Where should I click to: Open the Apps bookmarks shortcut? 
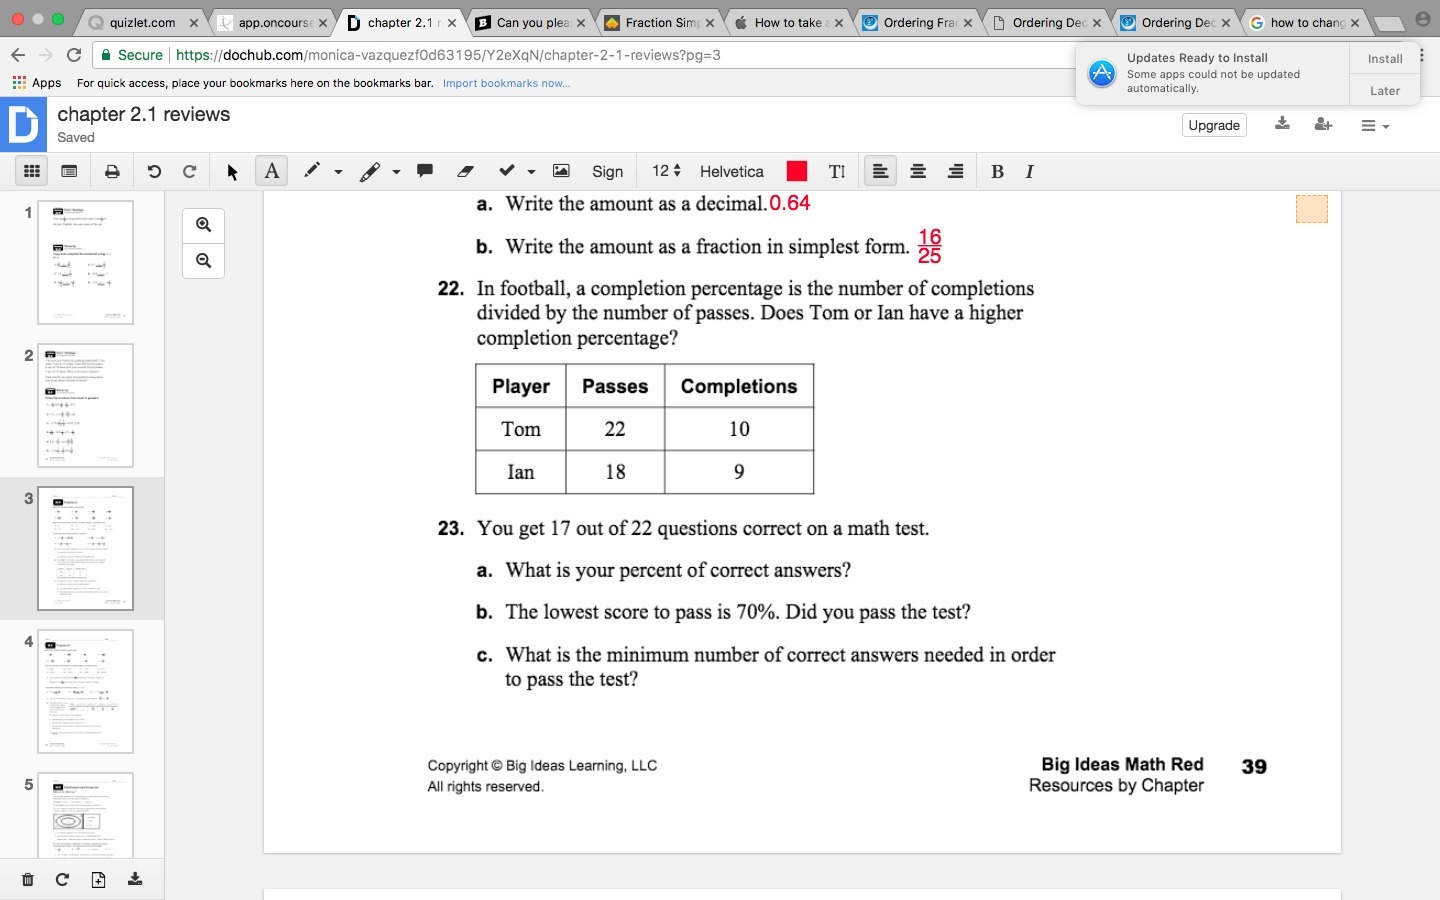[x=37, y=83]
